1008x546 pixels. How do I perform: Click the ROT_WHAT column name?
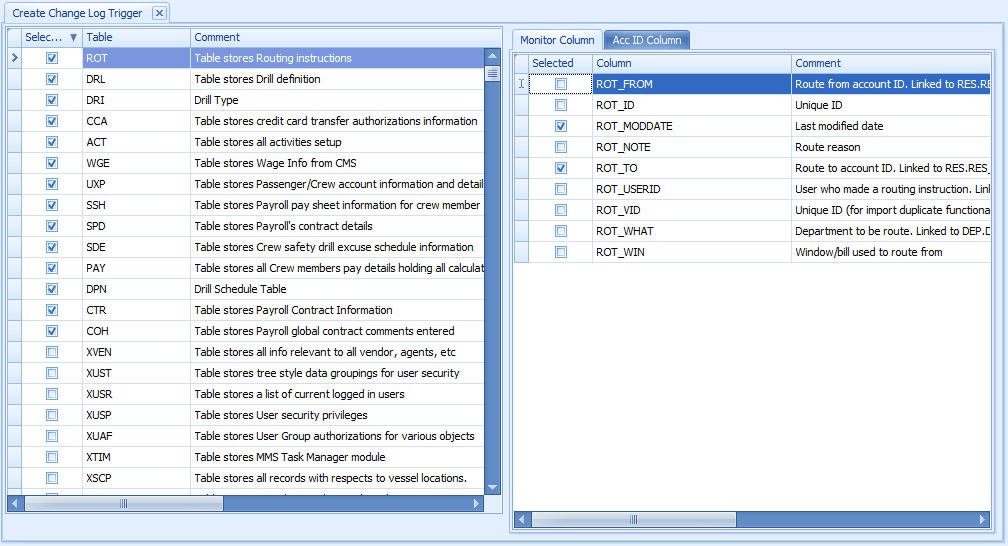click(624, 232)
